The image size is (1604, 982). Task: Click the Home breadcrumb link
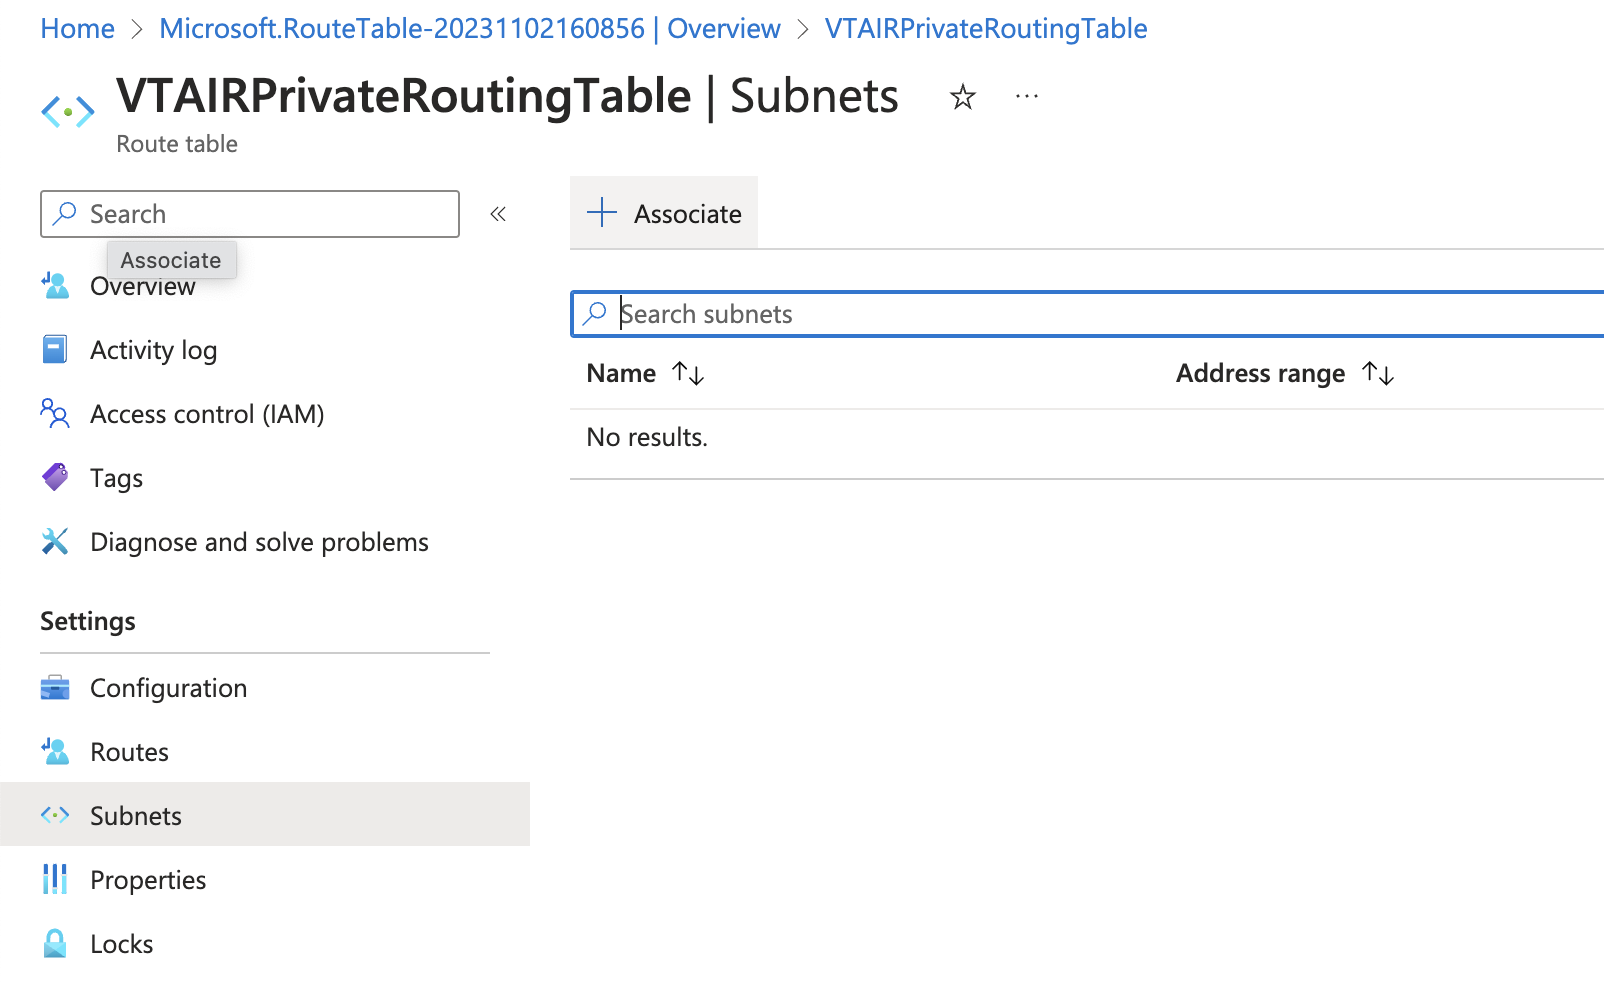pyautogui.click(x=77, y=29)
